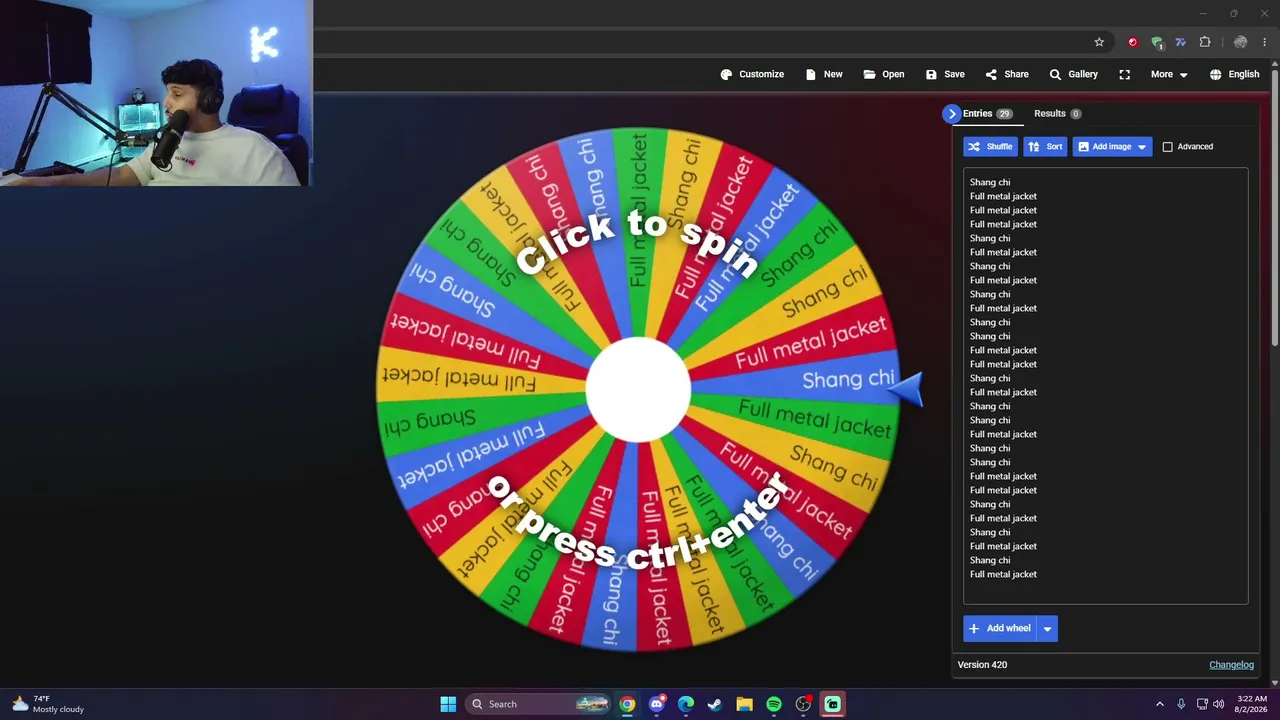Open the red browser extension icon
This screenshot has width=1280, height=720.
click(1132, 42)
